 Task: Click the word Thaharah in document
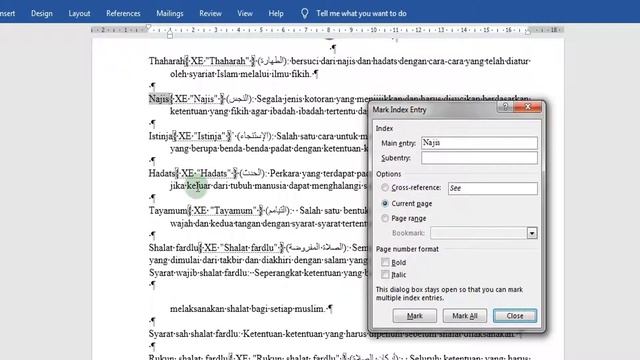tap(167, 61)
